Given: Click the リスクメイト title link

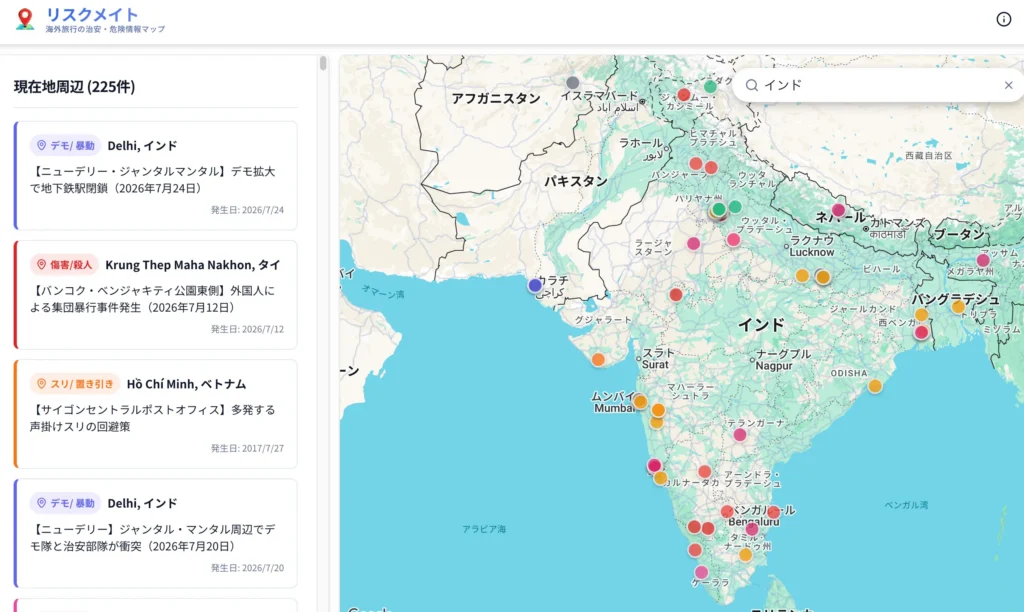Looking at the screenshot, I should 92,14.
